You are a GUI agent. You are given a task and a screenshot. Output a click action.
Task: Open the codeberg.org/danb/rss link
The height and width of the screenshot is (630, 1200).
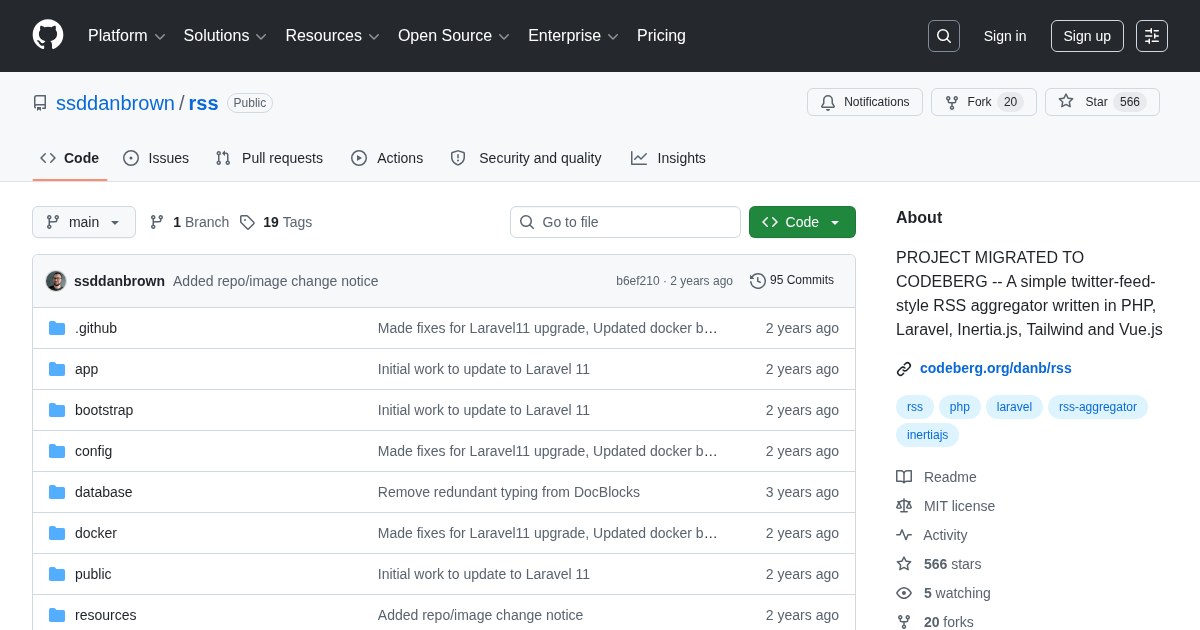[x=995, y=368]
